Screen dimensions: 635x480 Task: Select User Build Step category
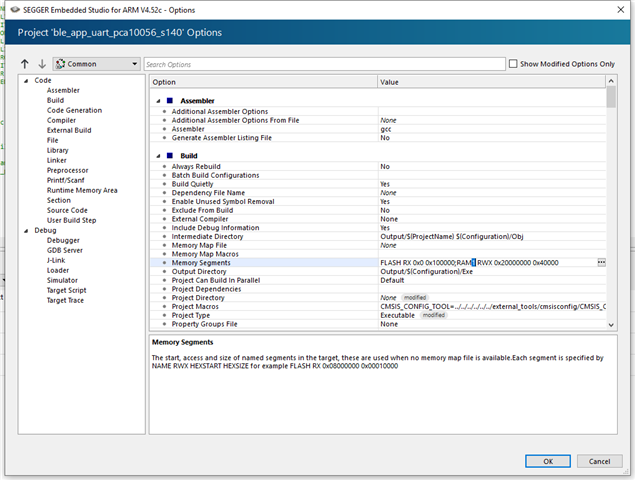72,220
